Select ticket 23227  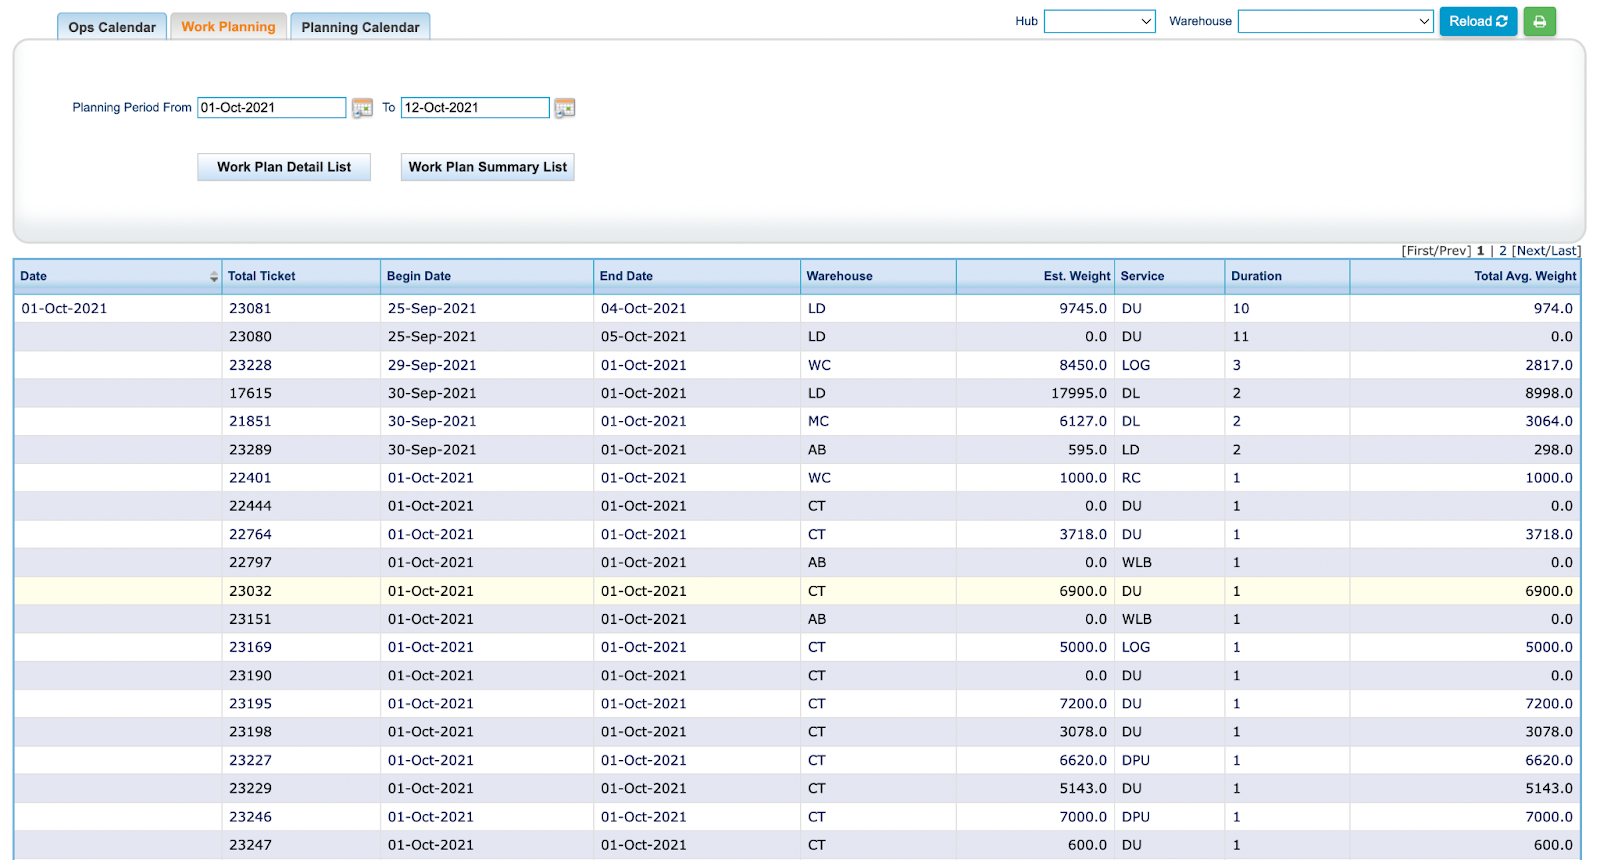250,761
